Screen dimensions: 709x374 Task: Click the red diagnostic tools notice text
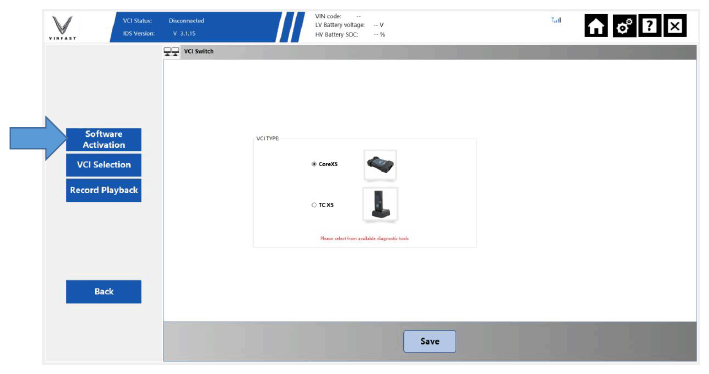click(x=364, y=238)
